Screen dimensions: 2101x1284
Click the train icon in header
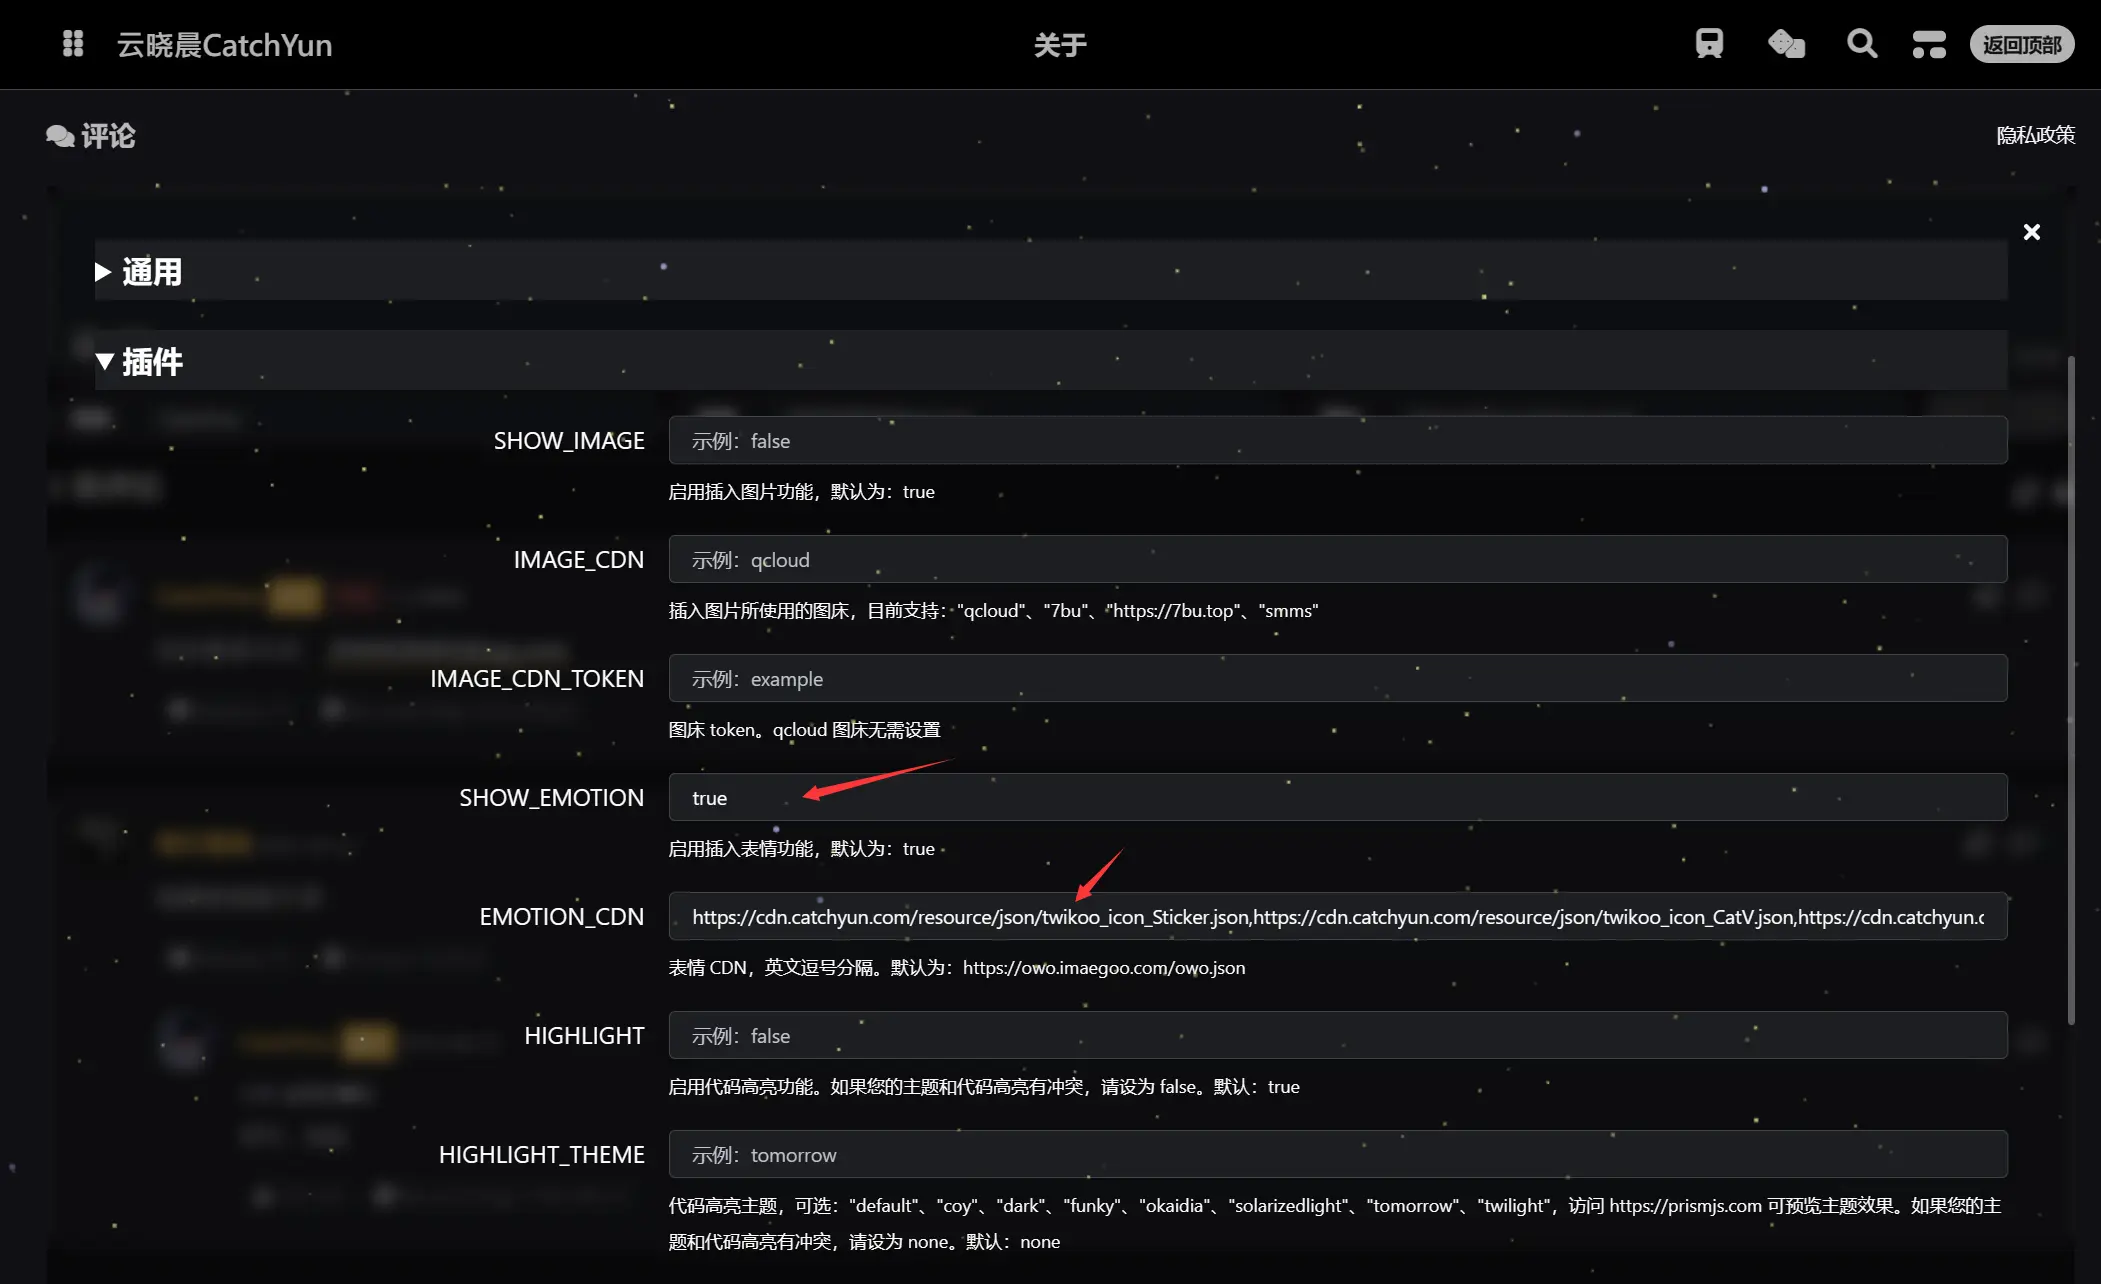pyautogui.click(x=1709, y=44)
